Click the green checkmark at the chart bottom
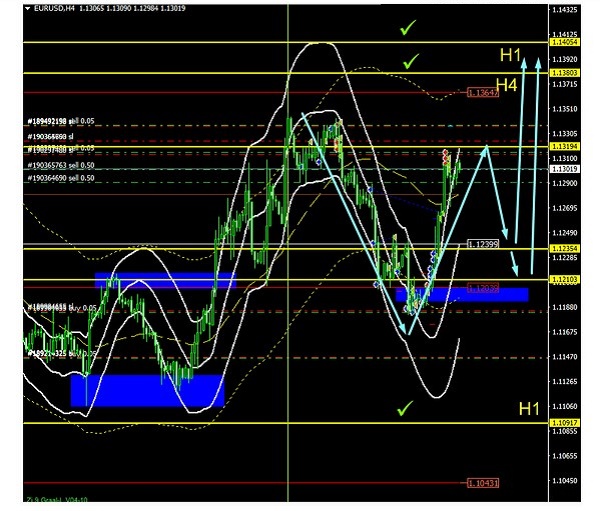Viewport: 600px width, 511px height. pyautogui.click(x=404, y=408)
